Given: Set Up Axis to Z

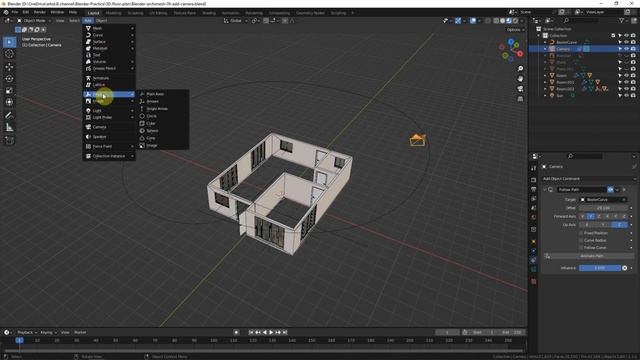Looking at the screenshot, I should pyautogui.click(x=620, y=225).
